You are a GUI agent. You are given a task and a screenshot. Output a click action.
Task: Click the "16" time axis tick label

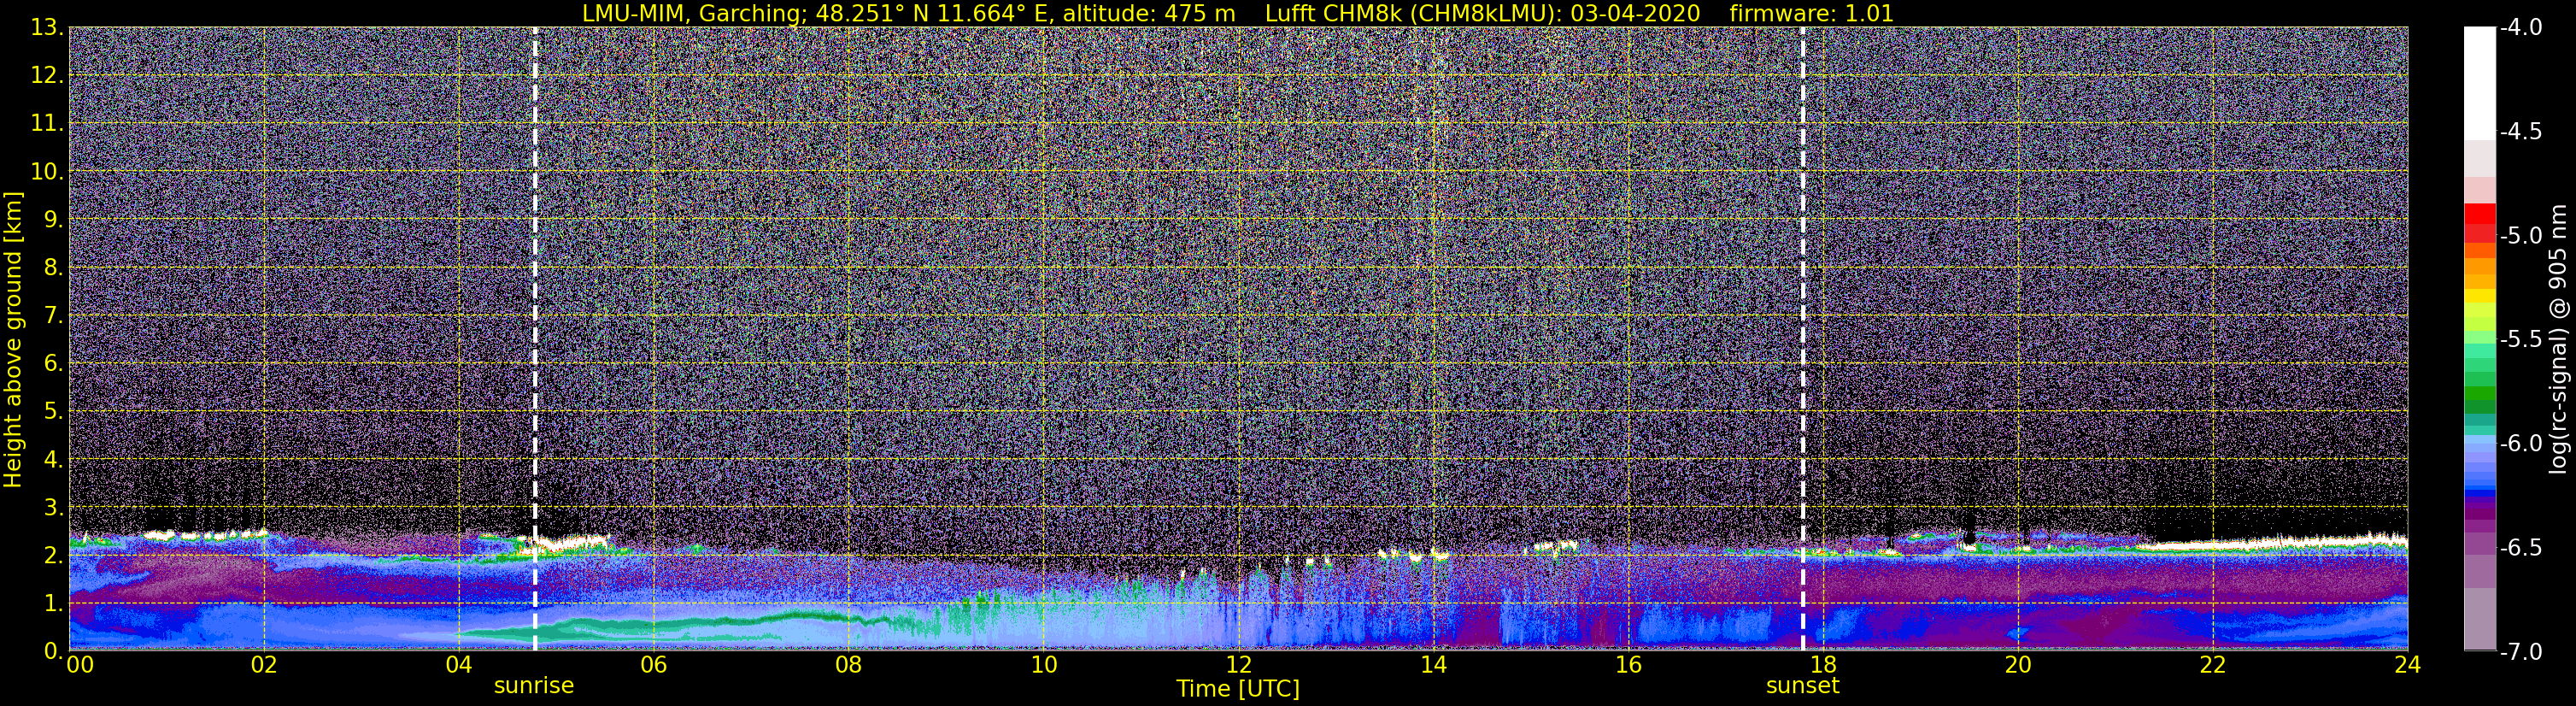(x=1628, y=665)
